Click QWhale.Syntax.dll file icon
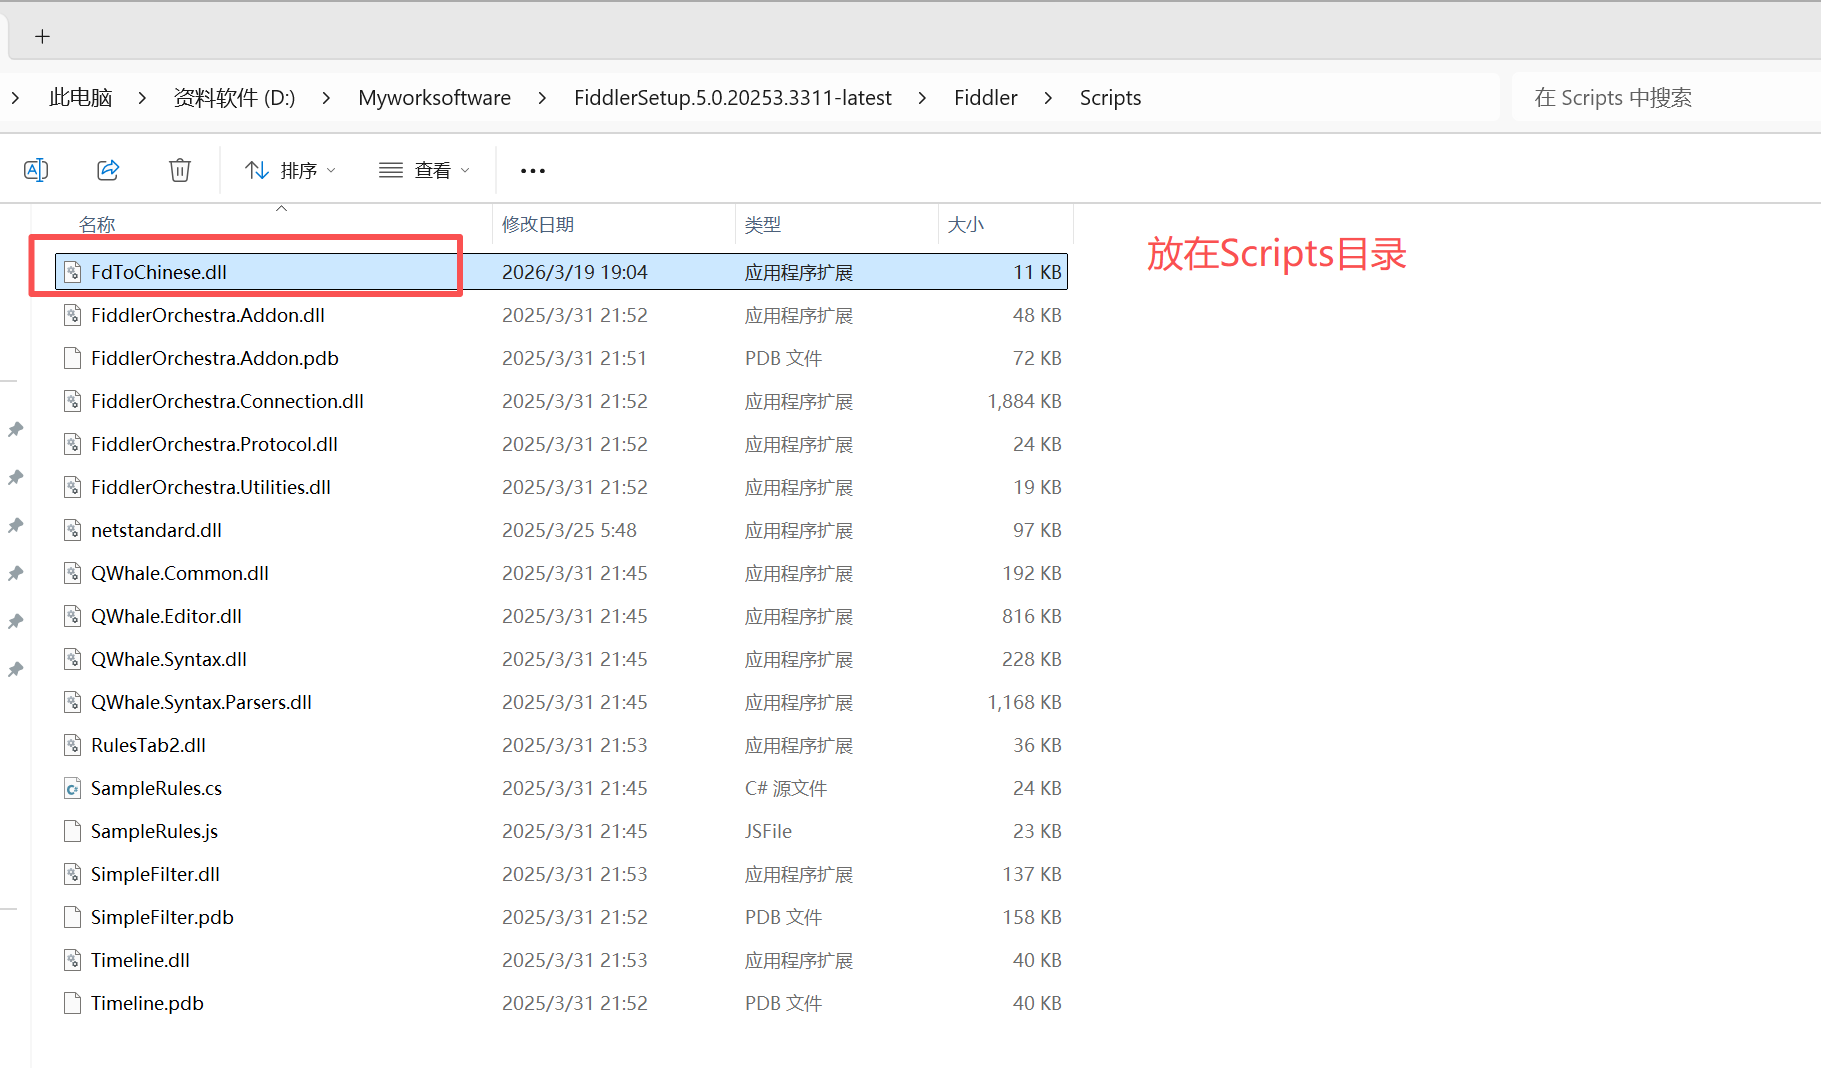This screenshot has height=1068, width=1821. pyautogui.click(x=72, y=659)
